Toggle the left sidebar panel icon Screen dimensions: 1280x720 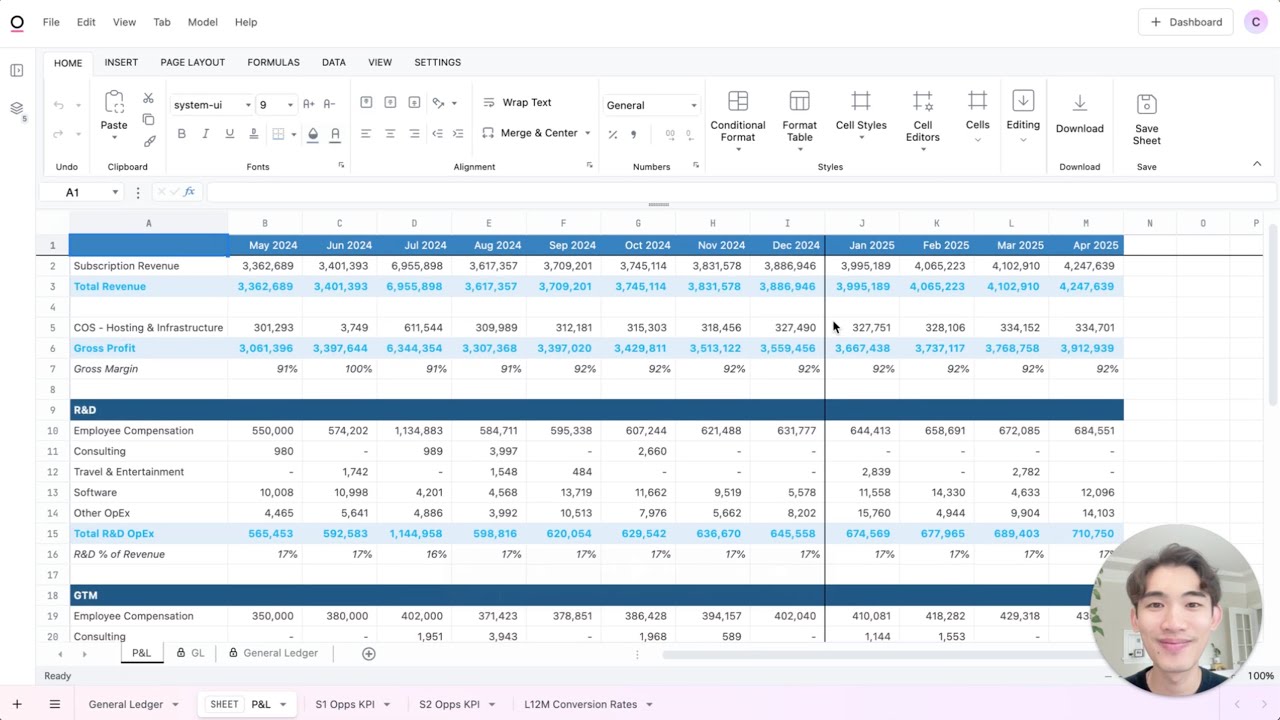point(17,70)
